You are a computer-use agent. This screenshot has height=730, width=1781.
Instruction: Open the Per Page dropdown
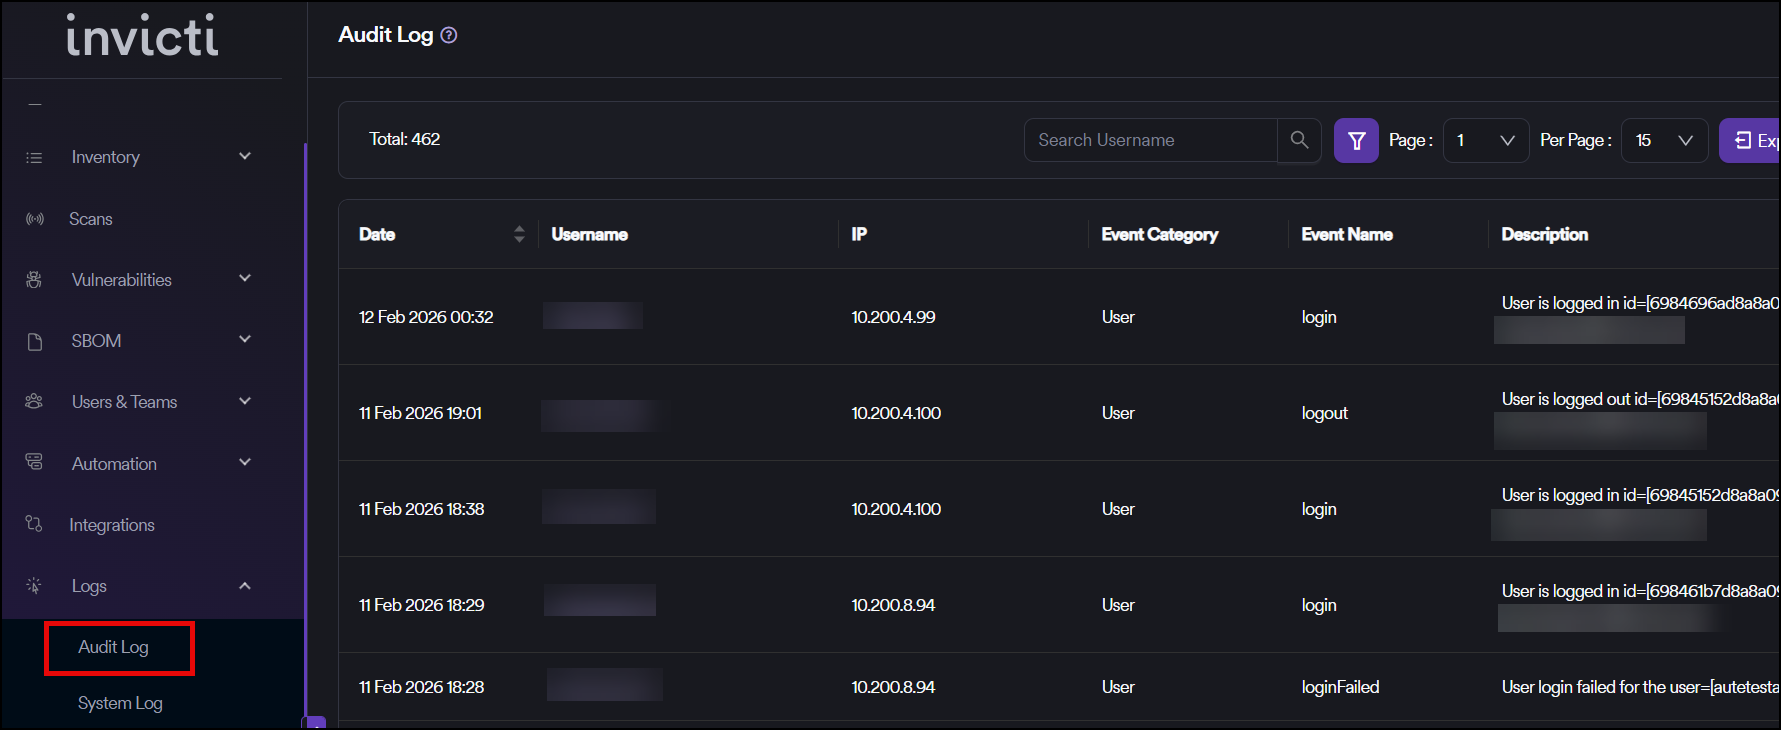(x=1664, y=140)
